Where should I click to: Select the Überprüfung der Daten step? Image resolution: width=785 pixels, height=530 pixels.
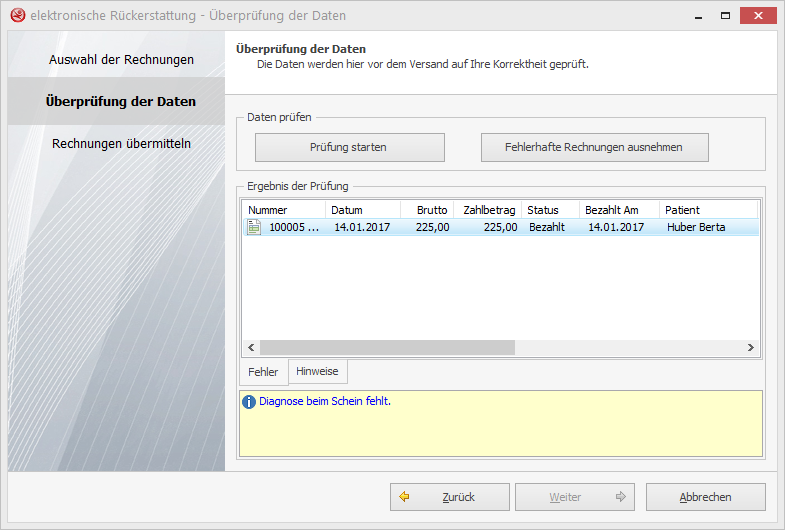[121, 101]
